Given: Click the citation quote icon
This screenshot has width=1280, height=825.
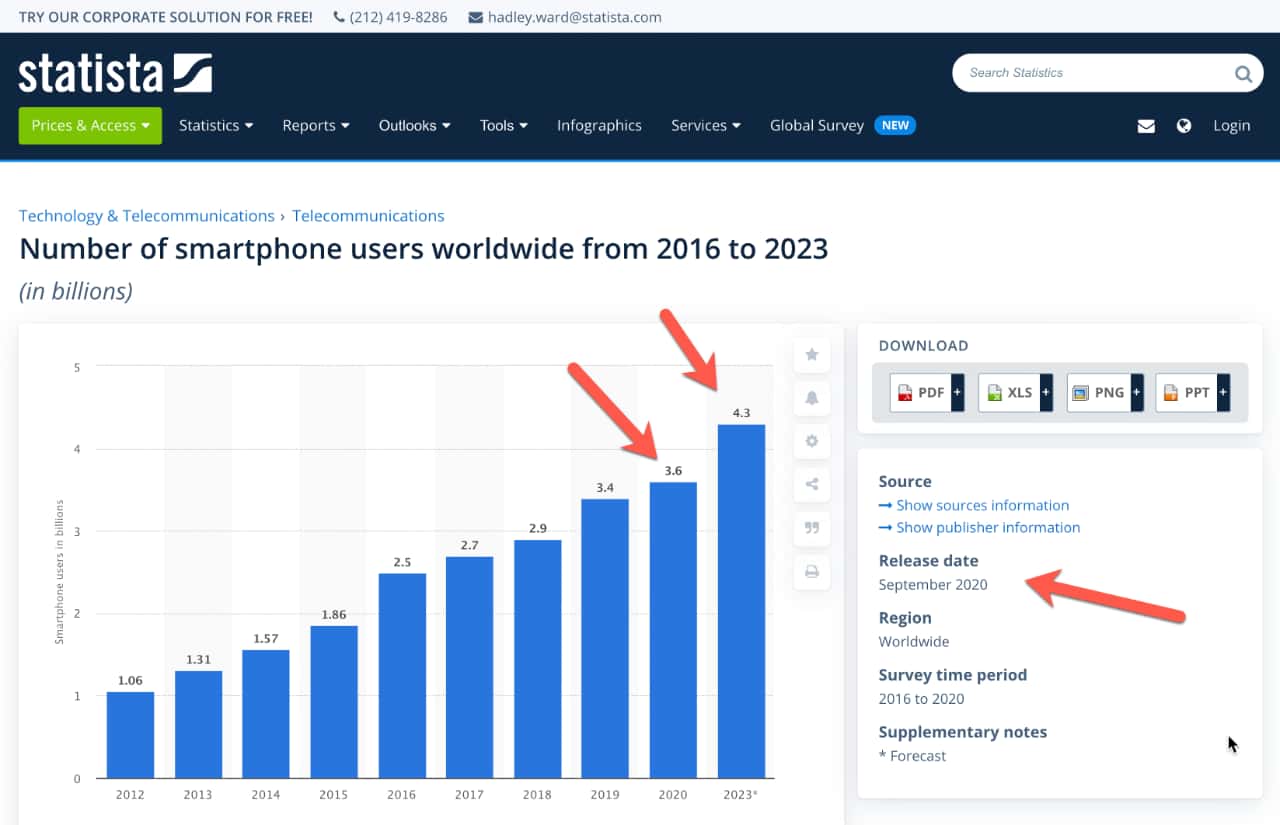Looking at the screenshot, I should click(812, 528).
